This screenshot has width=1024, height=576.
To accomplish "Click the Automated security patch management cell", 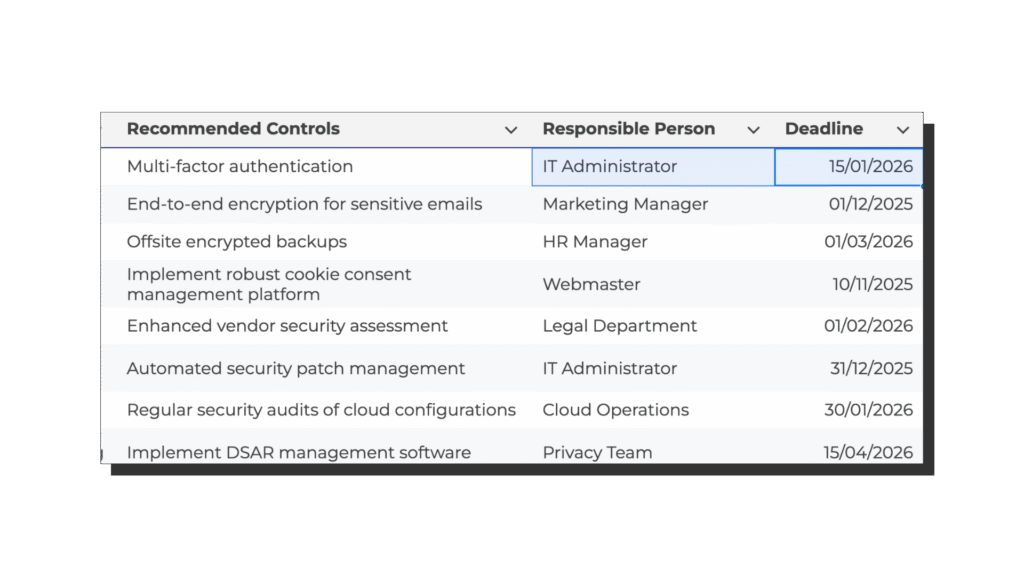I will click(x=296, y=369).
